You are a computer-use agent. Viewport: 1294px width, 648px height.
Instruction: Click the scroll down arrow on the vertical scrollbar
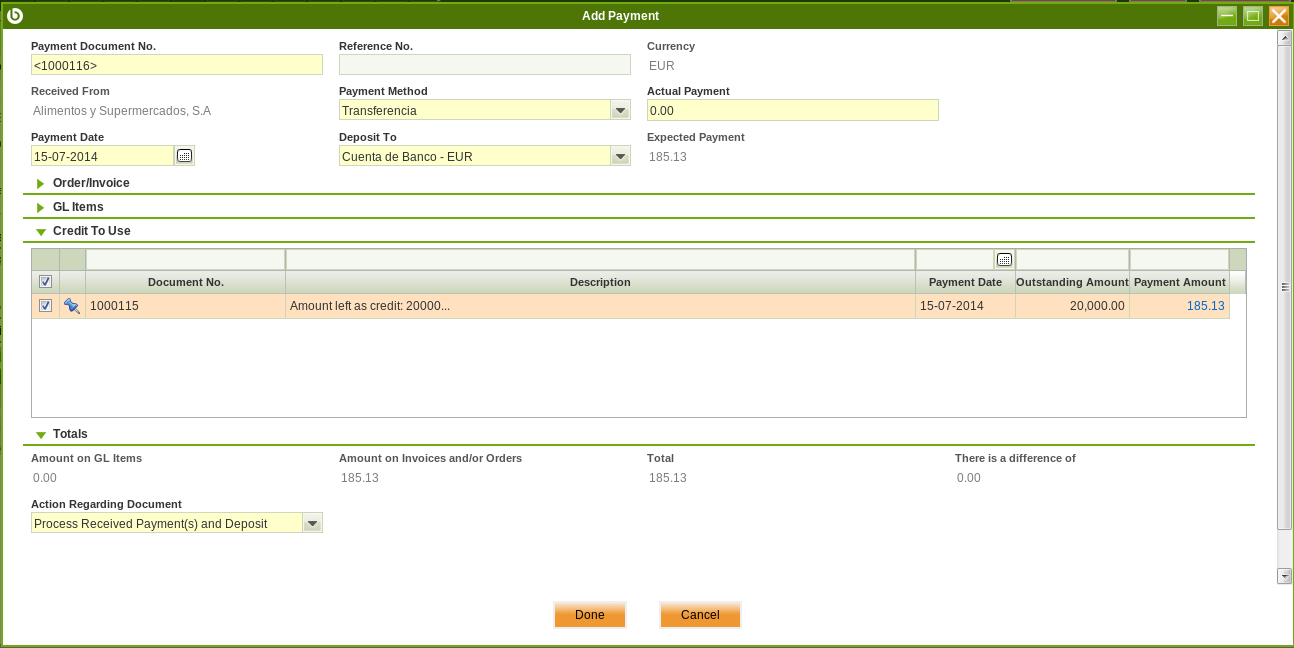(1284, 576)
